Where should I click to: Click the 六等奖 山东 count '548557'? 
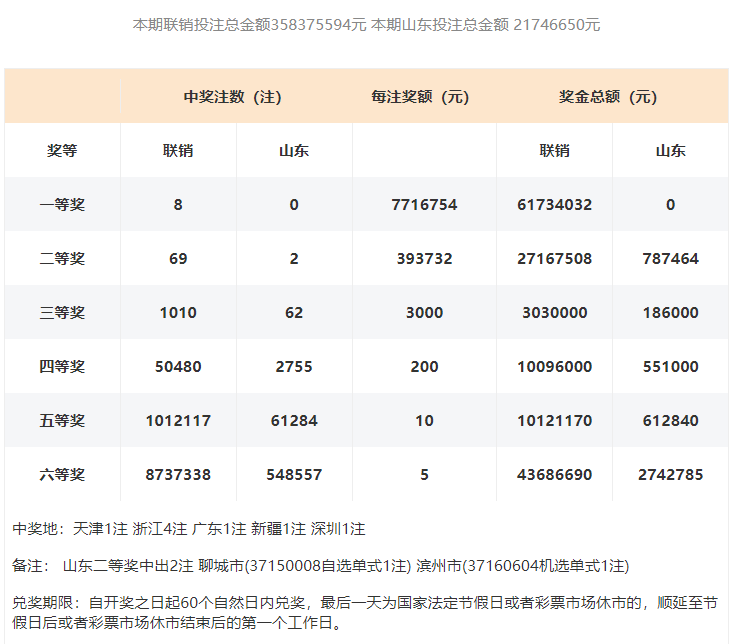coord(294,474)
